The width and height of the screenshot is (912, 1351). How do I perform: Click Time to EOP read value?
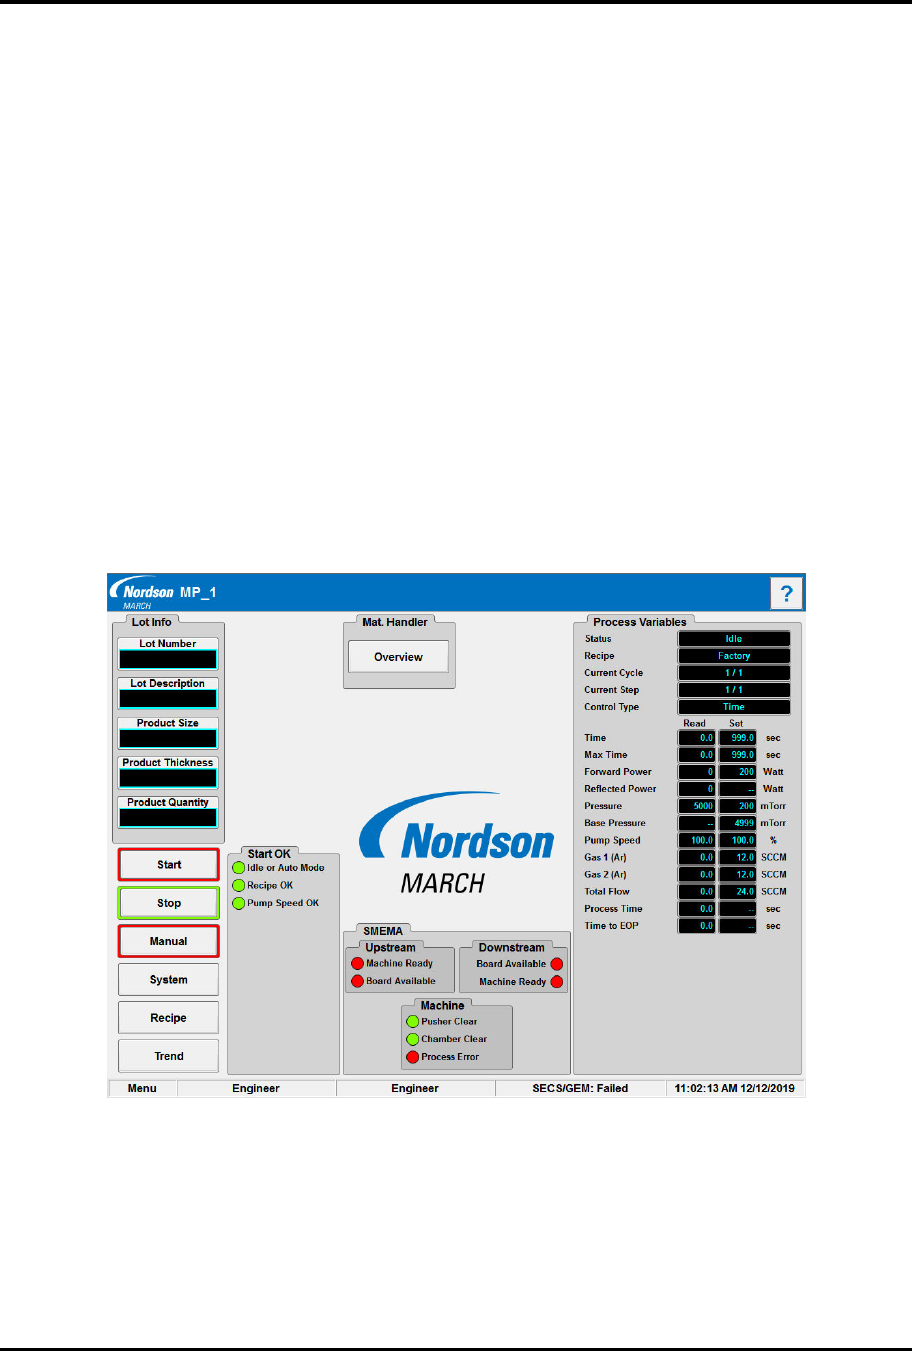697,926
